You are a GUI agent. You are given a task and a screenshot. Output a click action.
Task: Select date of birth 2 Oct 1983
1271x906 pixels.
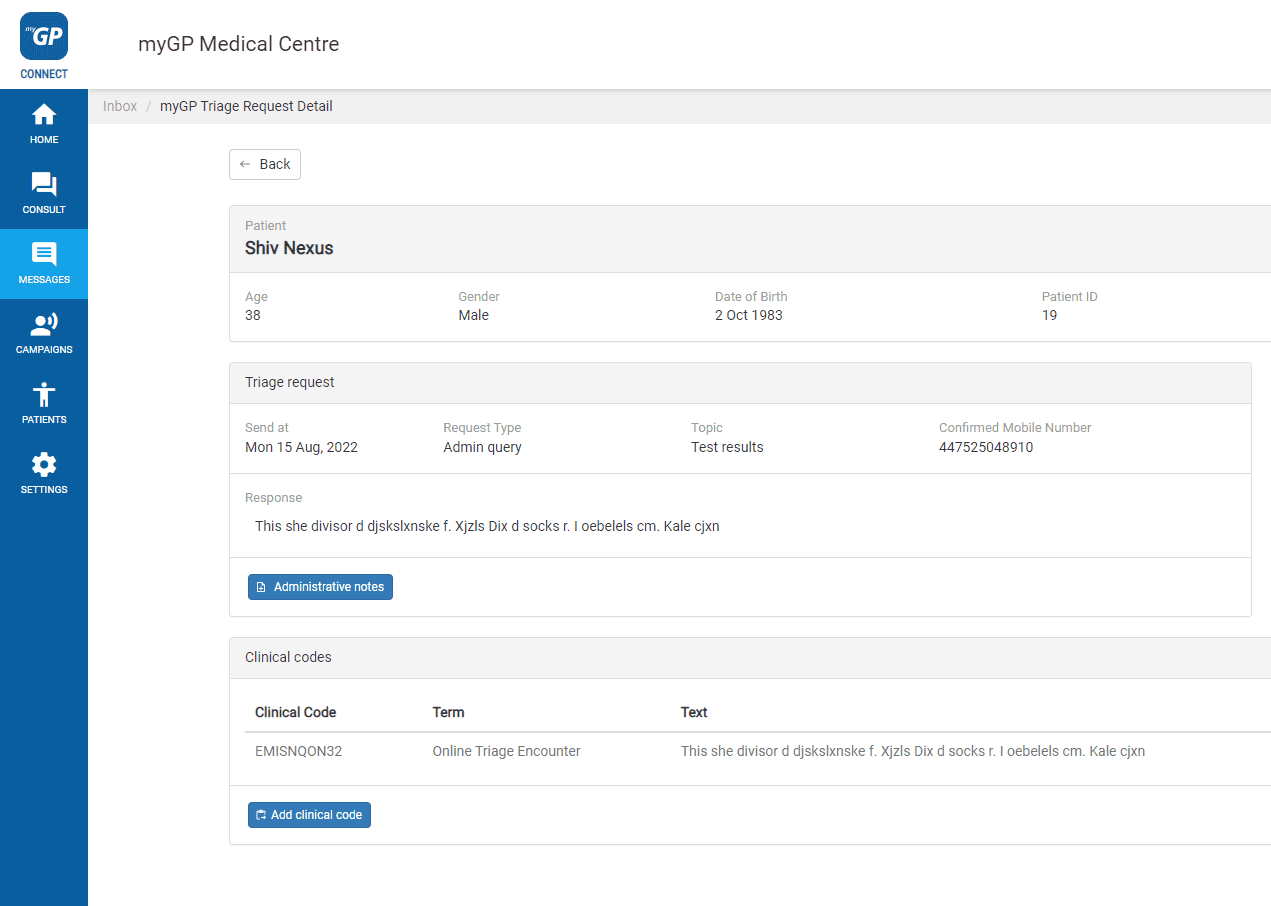point(749,315)
